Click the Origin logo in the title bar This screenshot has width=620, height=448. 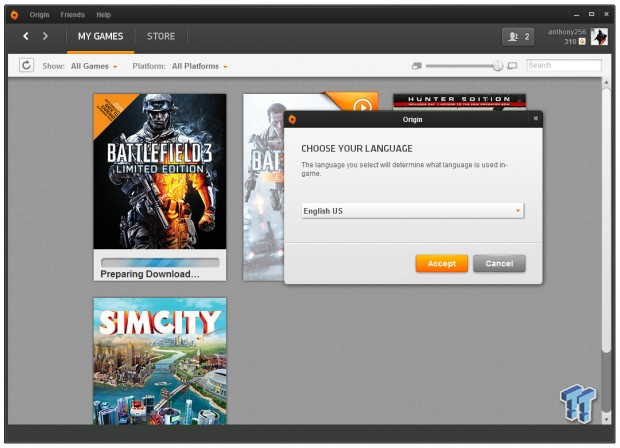coord(14,15)
